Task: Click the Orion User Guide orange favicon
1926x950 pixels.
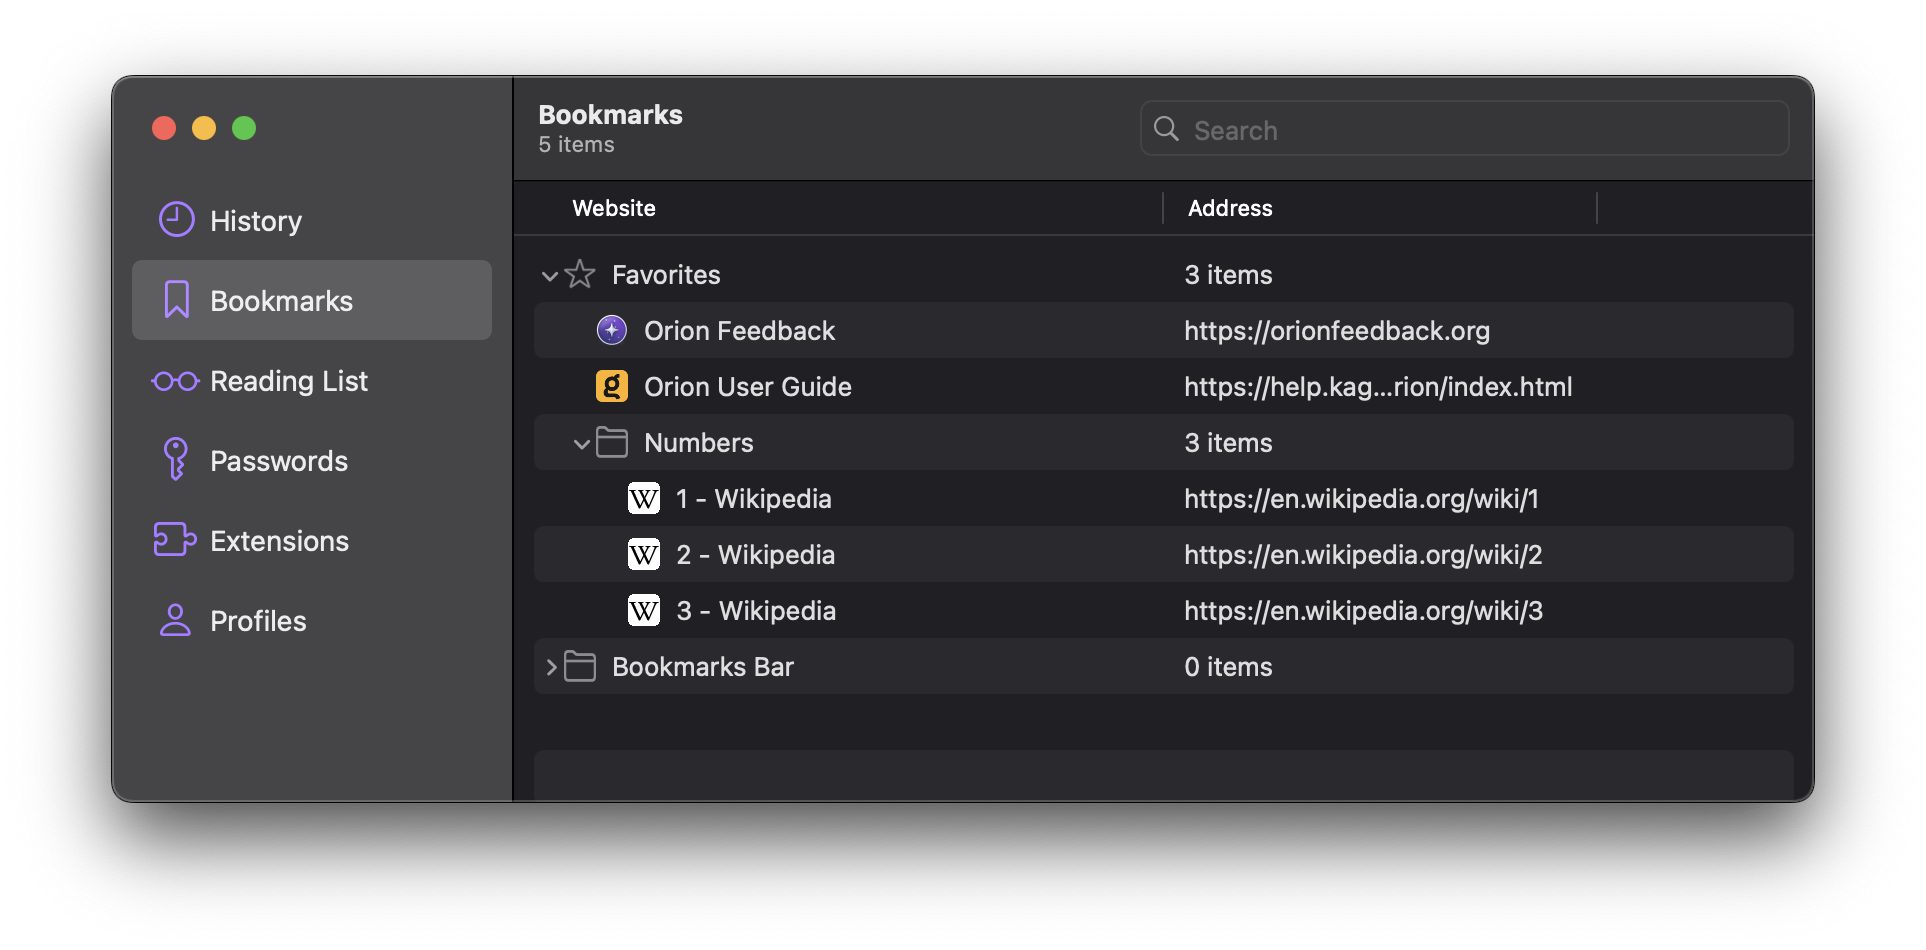Action: (612, 386)
